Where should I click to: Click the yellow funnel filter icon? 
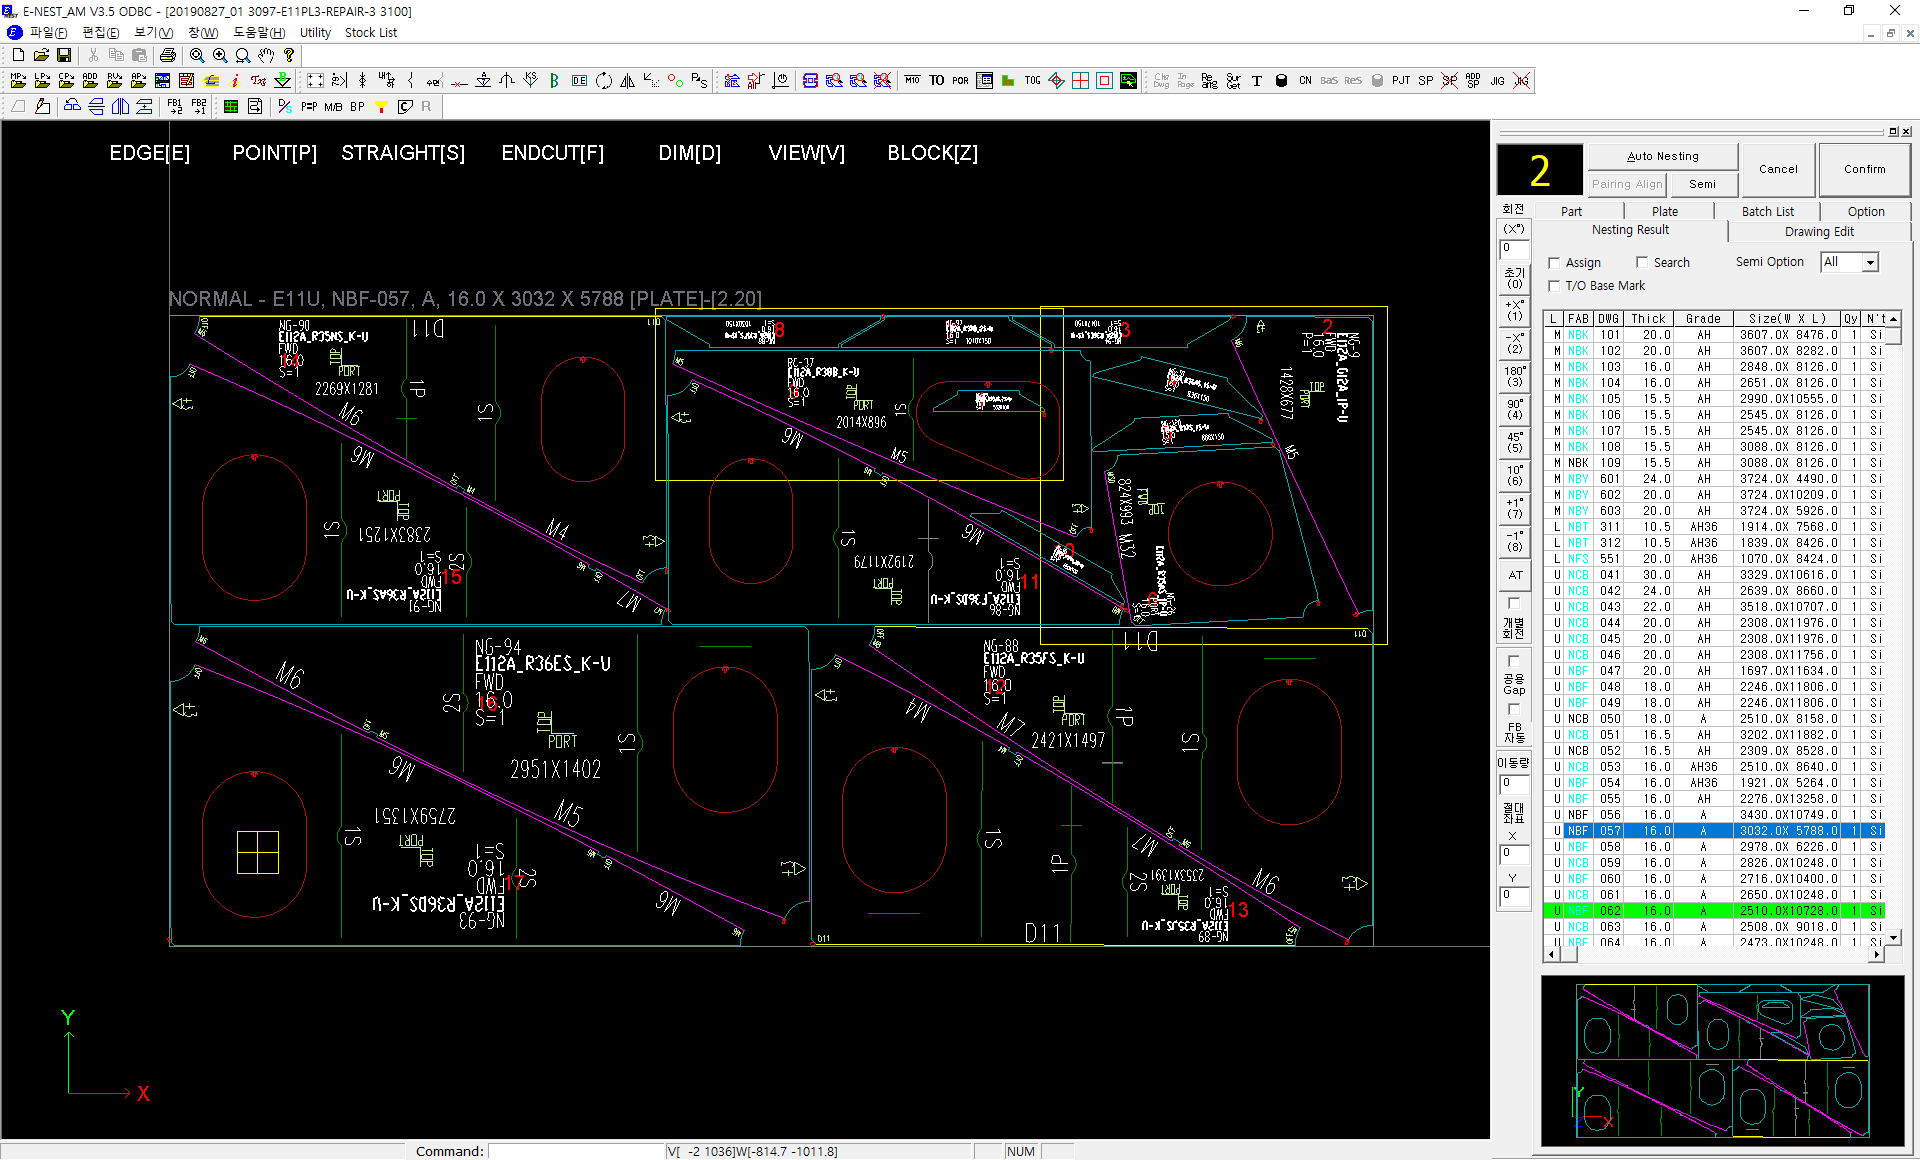pyautogui.click(x=381, y=107)
